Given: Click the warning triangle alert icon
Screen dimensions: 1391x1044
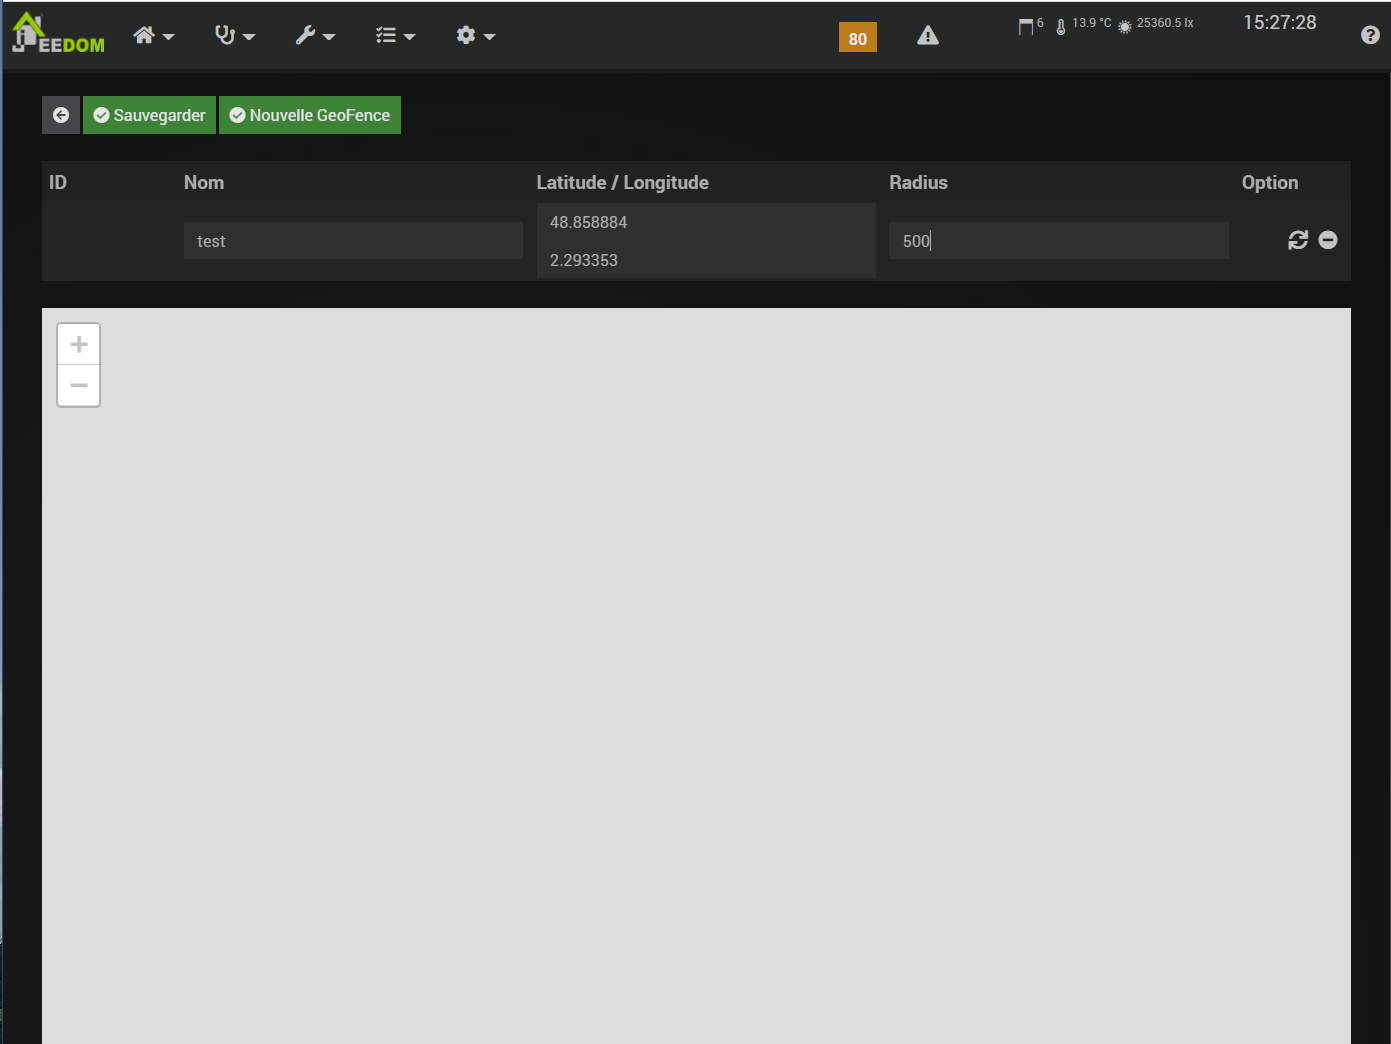Looking at the screenshot, I should pyautogui.click(x=928, y=36).
